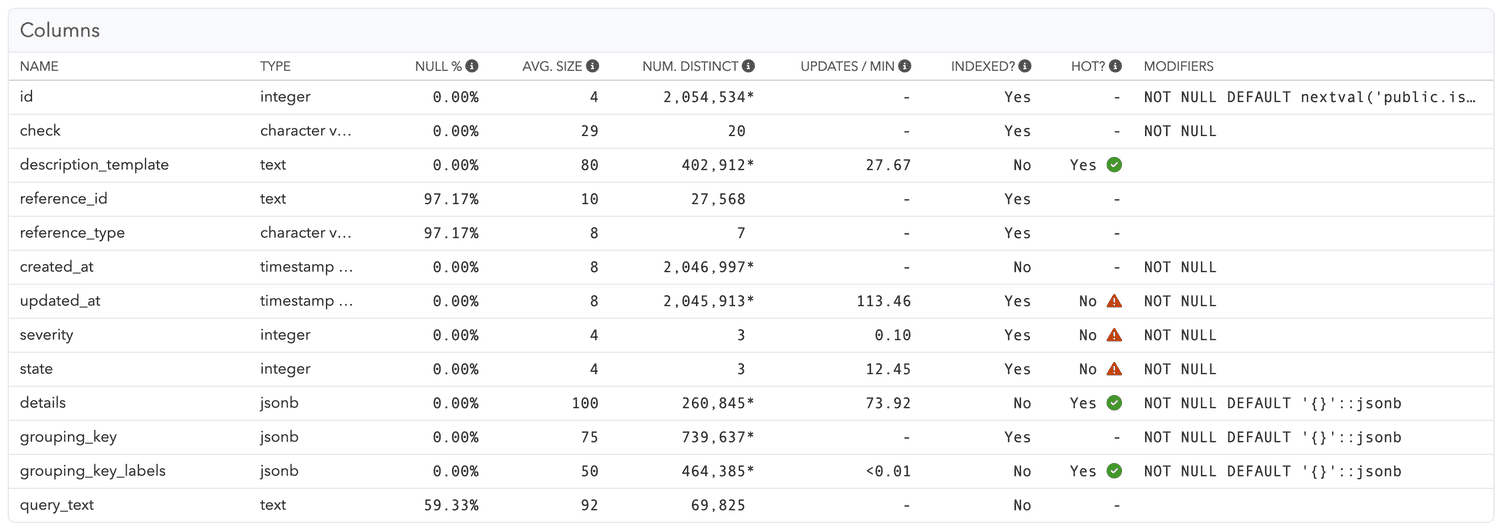Click the warning triangle in severity row
The height and width of the screenshot is (529, 1500).
1114,335
